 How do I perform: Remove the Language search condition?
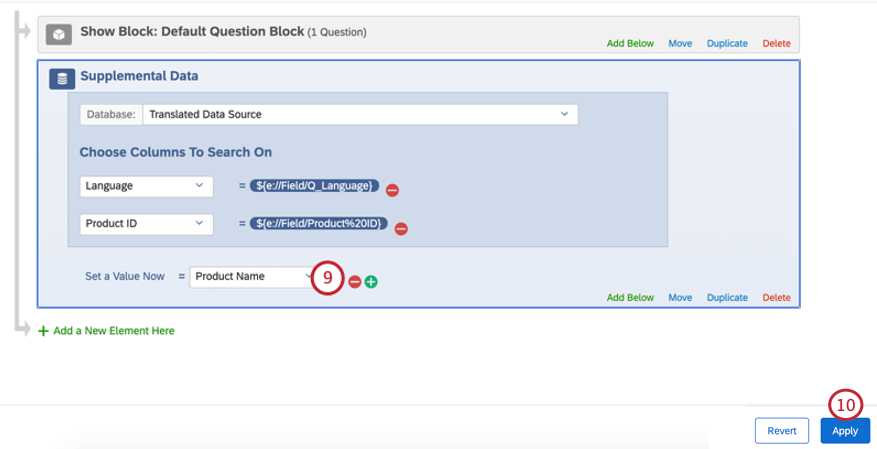[393, 190]
